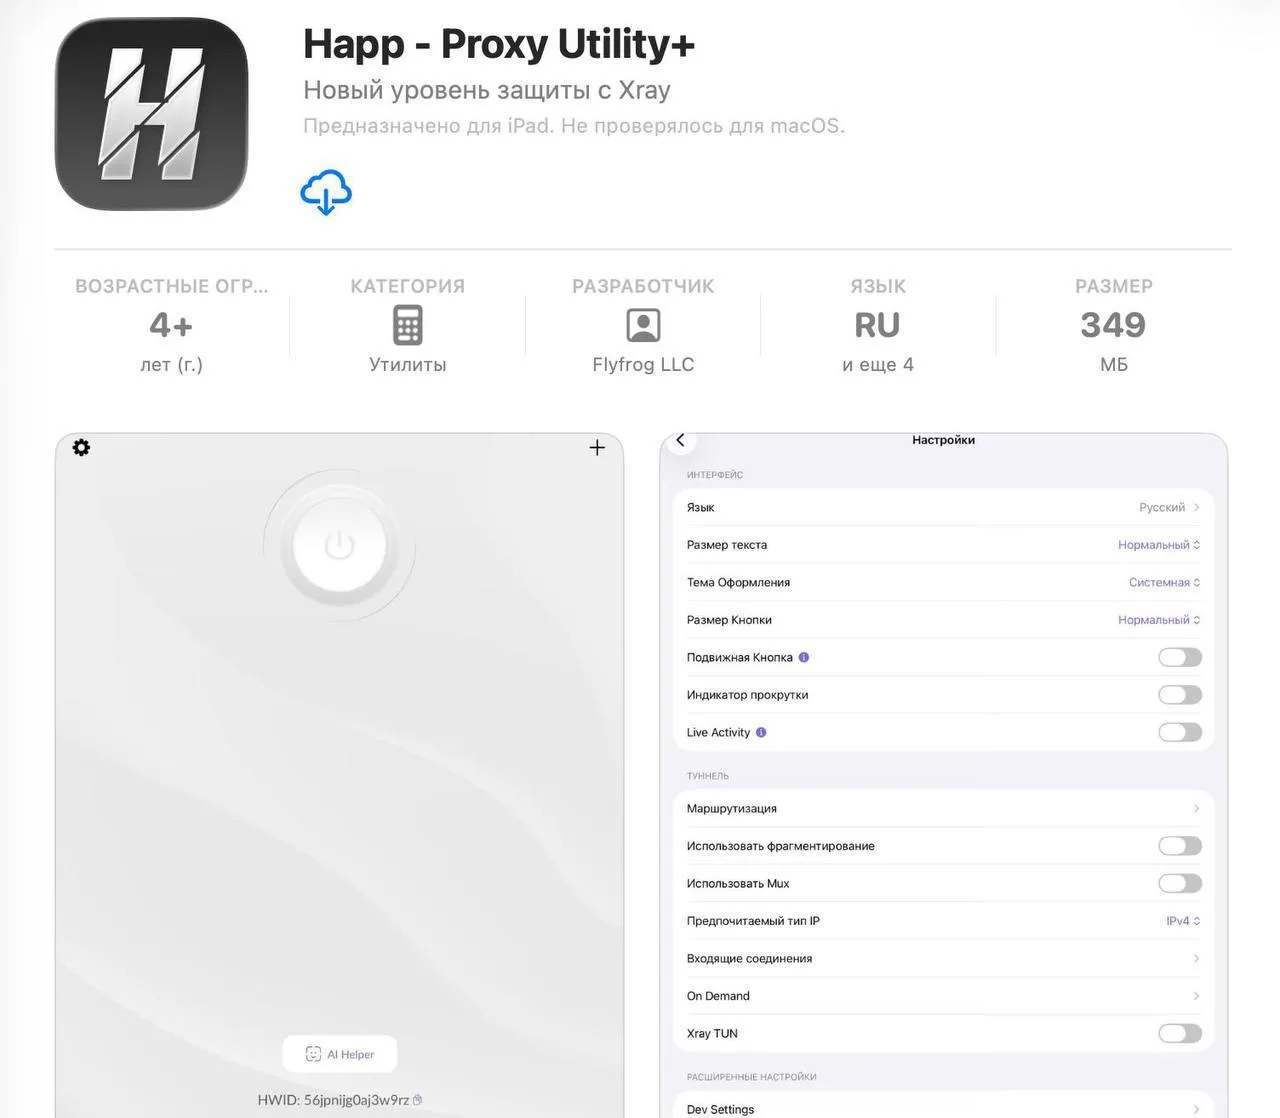This screenshot has height=1118, width=1280.
Task: Open the Маршрутизация settings row
Action: [x=943, y=808]
